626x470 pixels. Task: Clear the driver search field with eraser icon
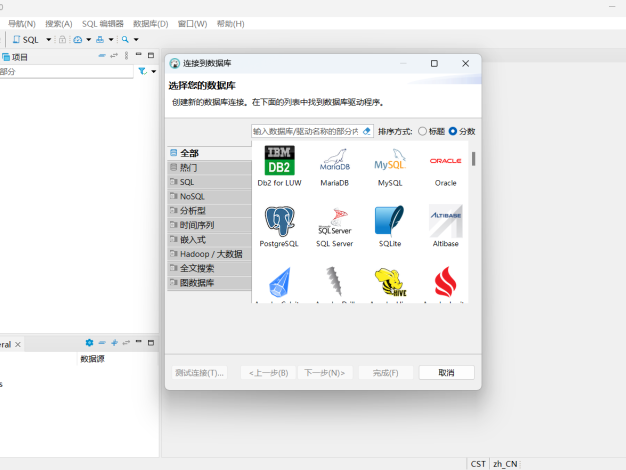point(366,131)
